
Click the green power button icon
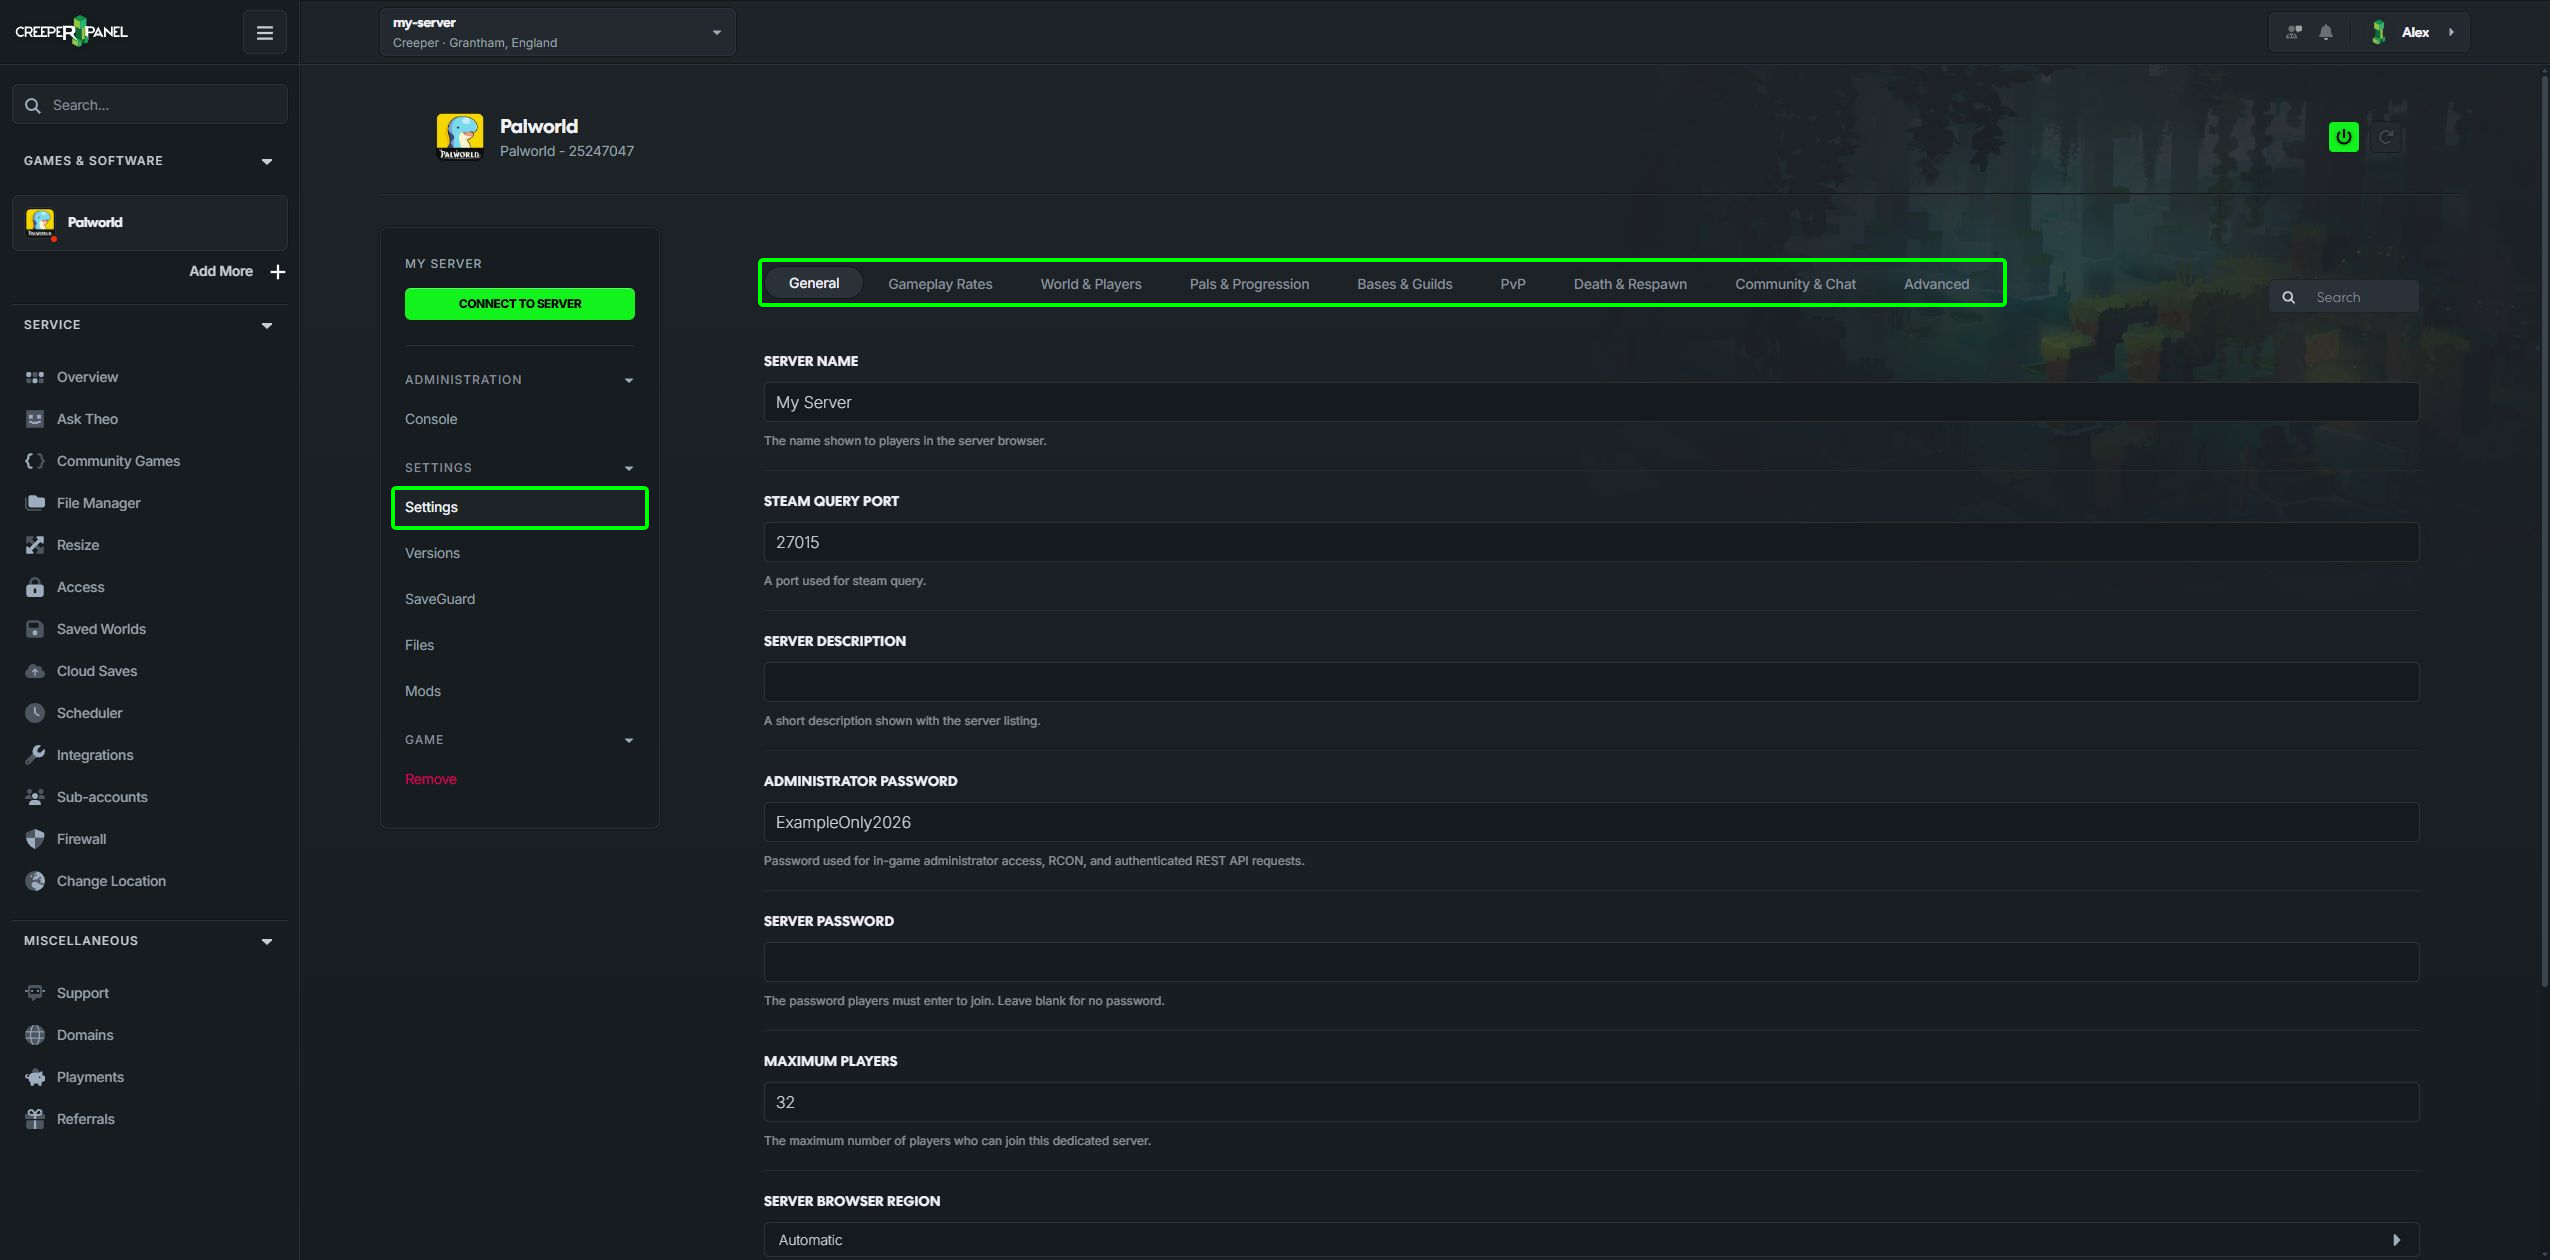point(2344,137)
